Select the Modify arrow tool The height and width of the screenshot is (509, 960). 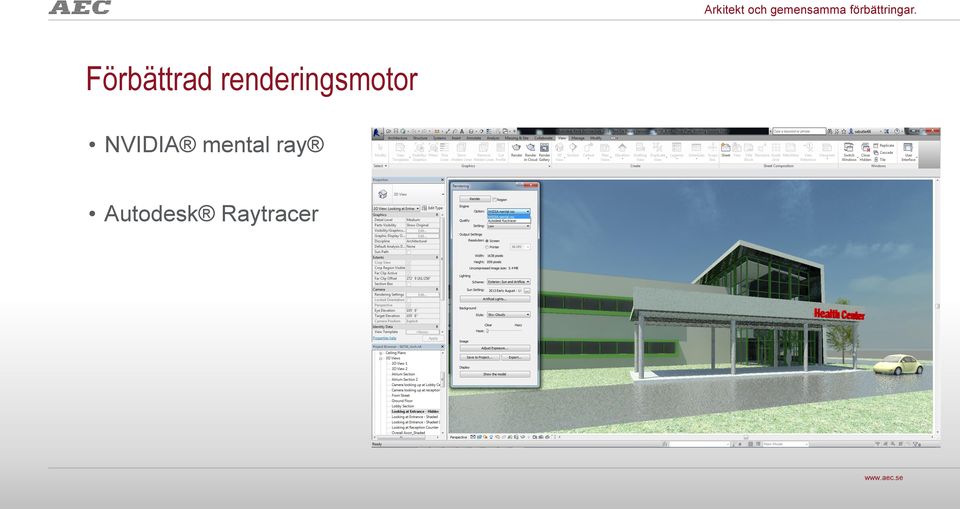380,148
